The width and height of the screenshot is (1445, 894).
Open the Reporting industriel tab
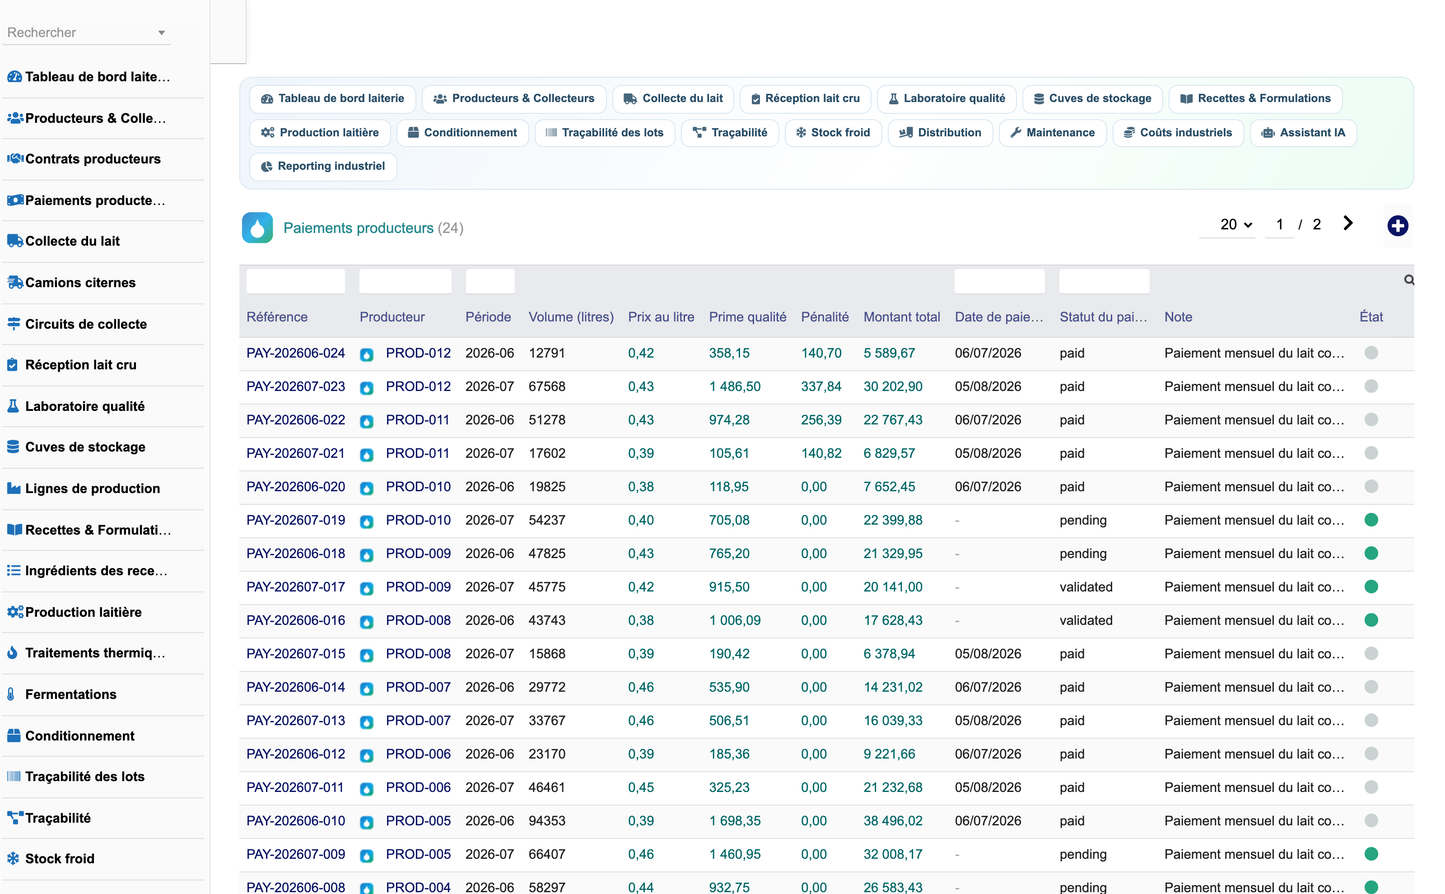(x=322, y=166)
